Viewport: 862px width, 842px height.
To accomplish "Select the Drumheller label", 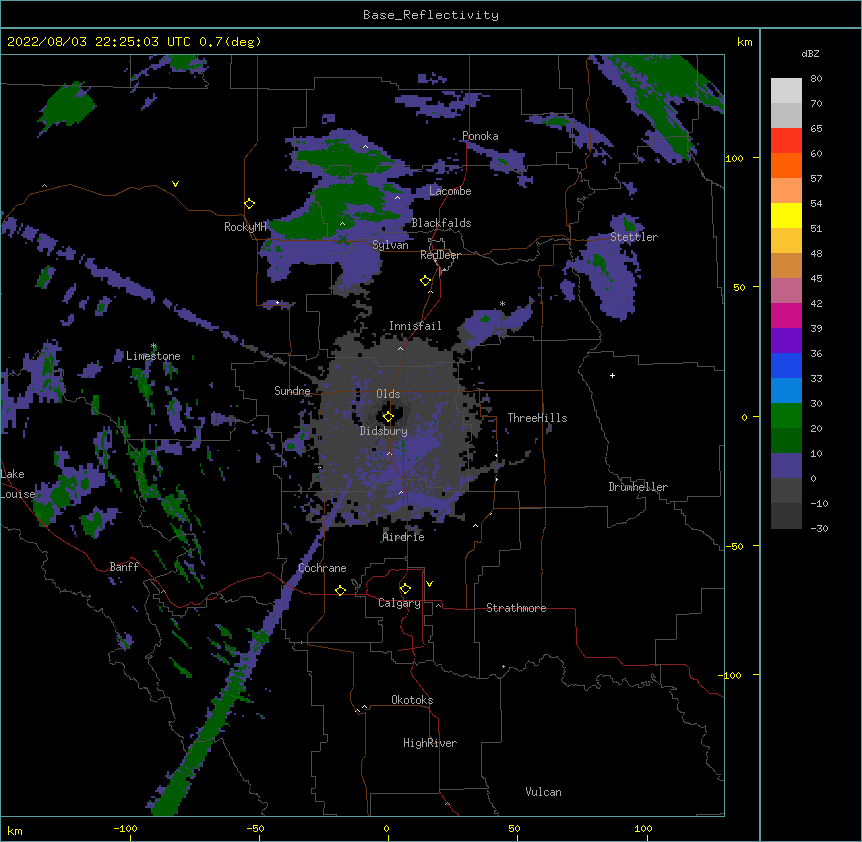I will (x=638, y=487).
